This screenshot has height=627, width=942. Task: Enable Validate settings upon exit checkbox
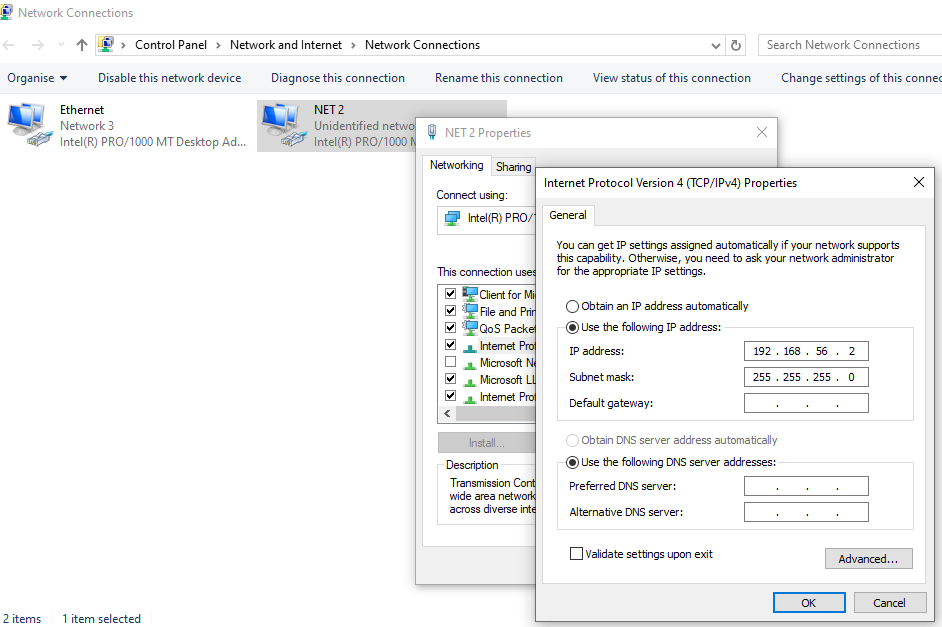(576, 553)
